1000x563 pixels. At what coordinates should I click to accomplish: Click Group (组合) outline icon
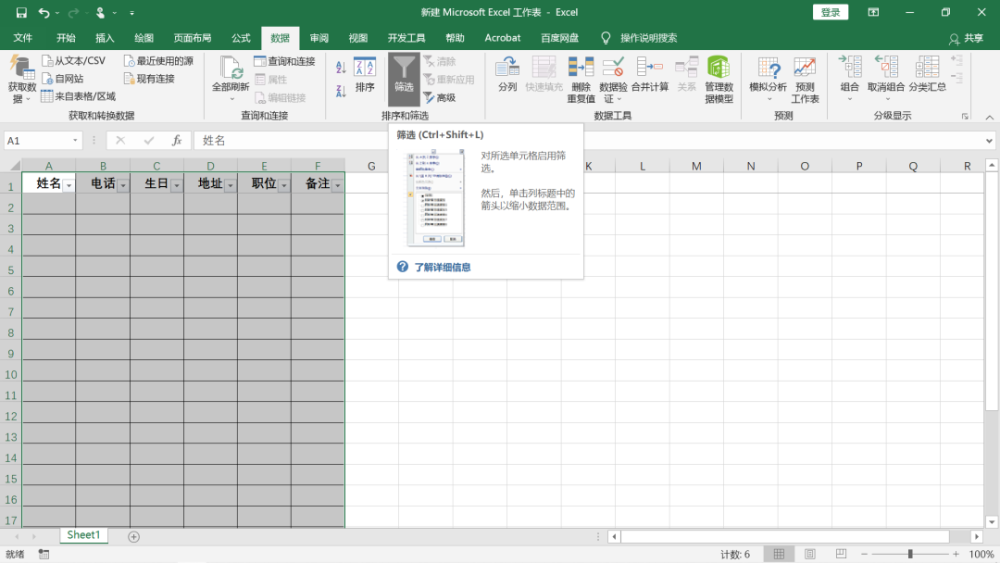point(849,78)
